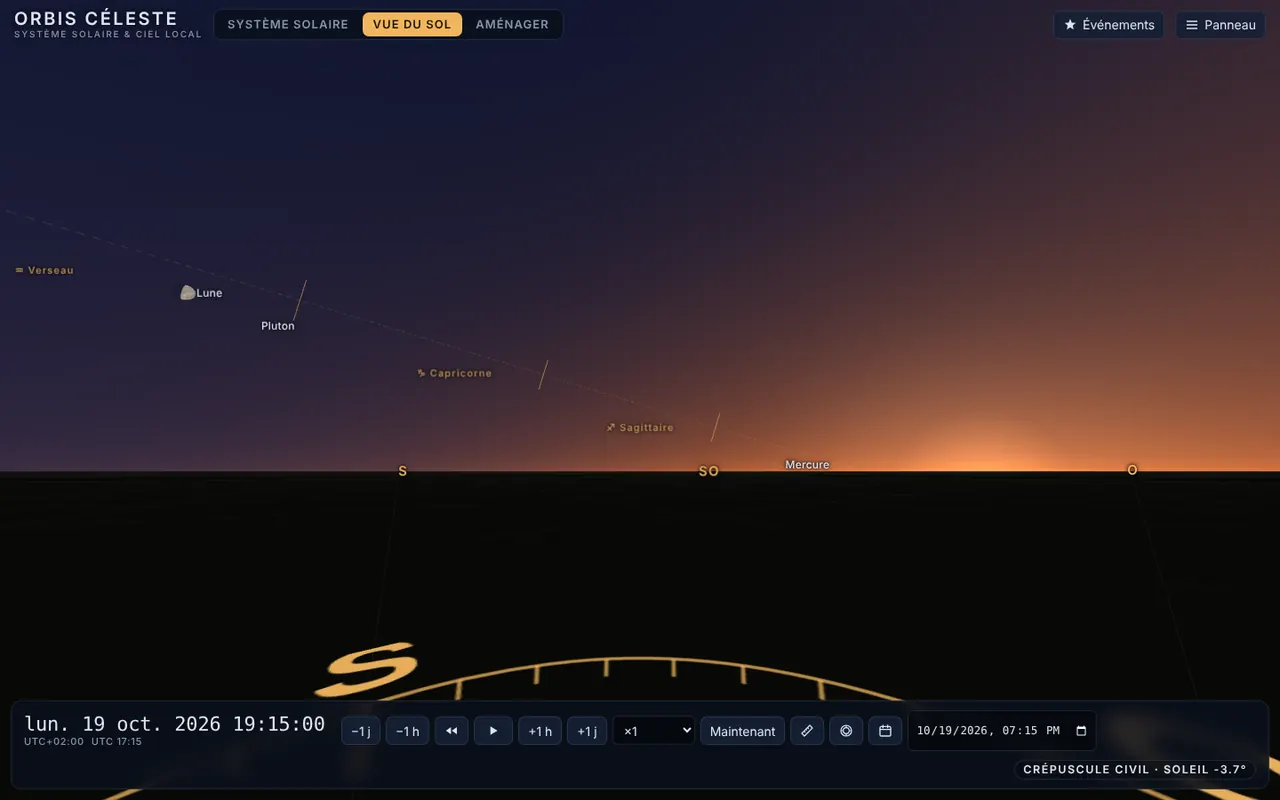Click the Moon icon in the sky
This screenshot has width=1280, height=800.
point(187,293)
